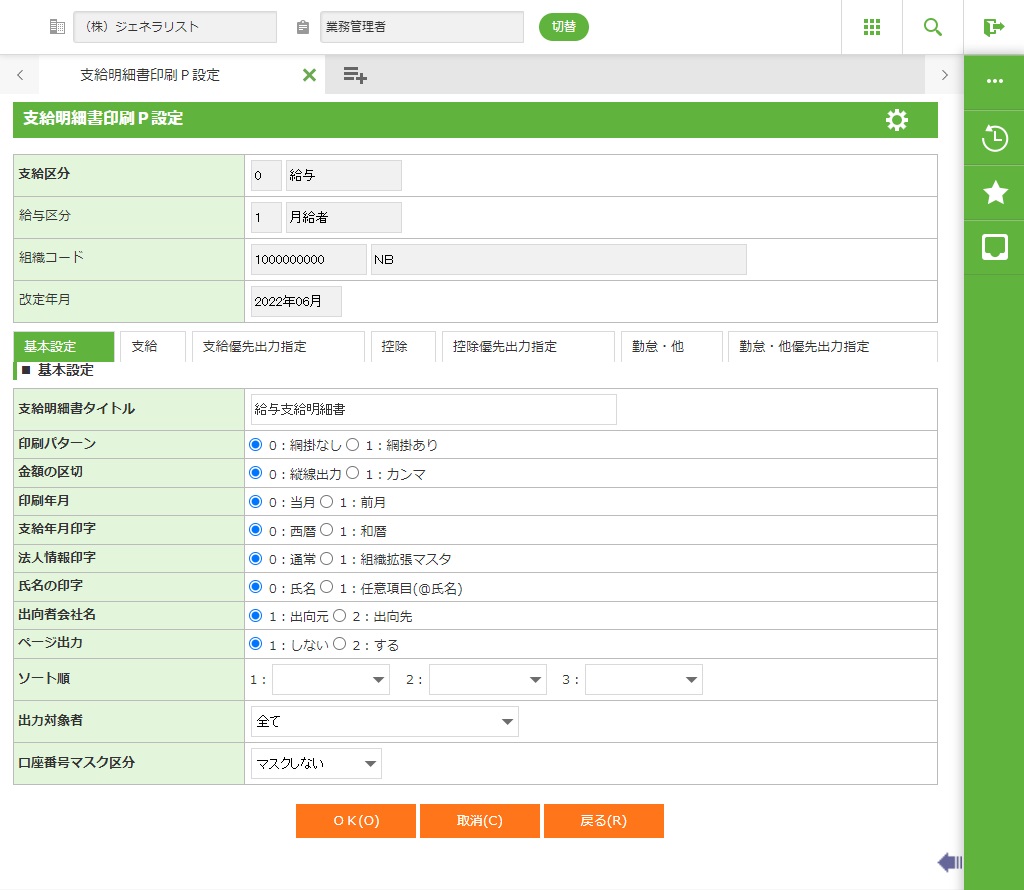
Task: Click the 切替 switch button
Action: (563, 27)
